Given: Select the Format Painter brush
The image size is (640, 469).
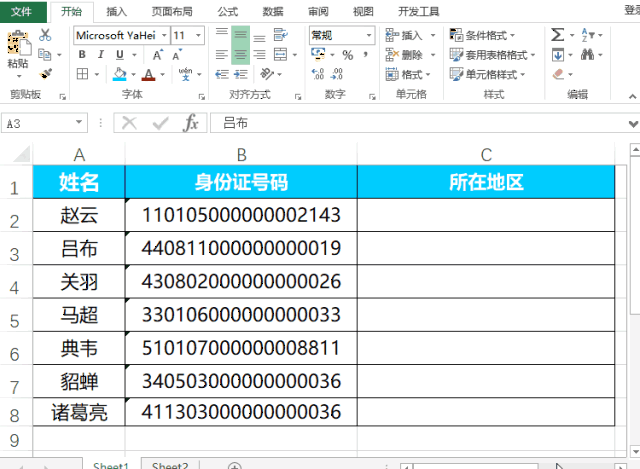Looking at the screenshot, I should [x=45, y=73].
